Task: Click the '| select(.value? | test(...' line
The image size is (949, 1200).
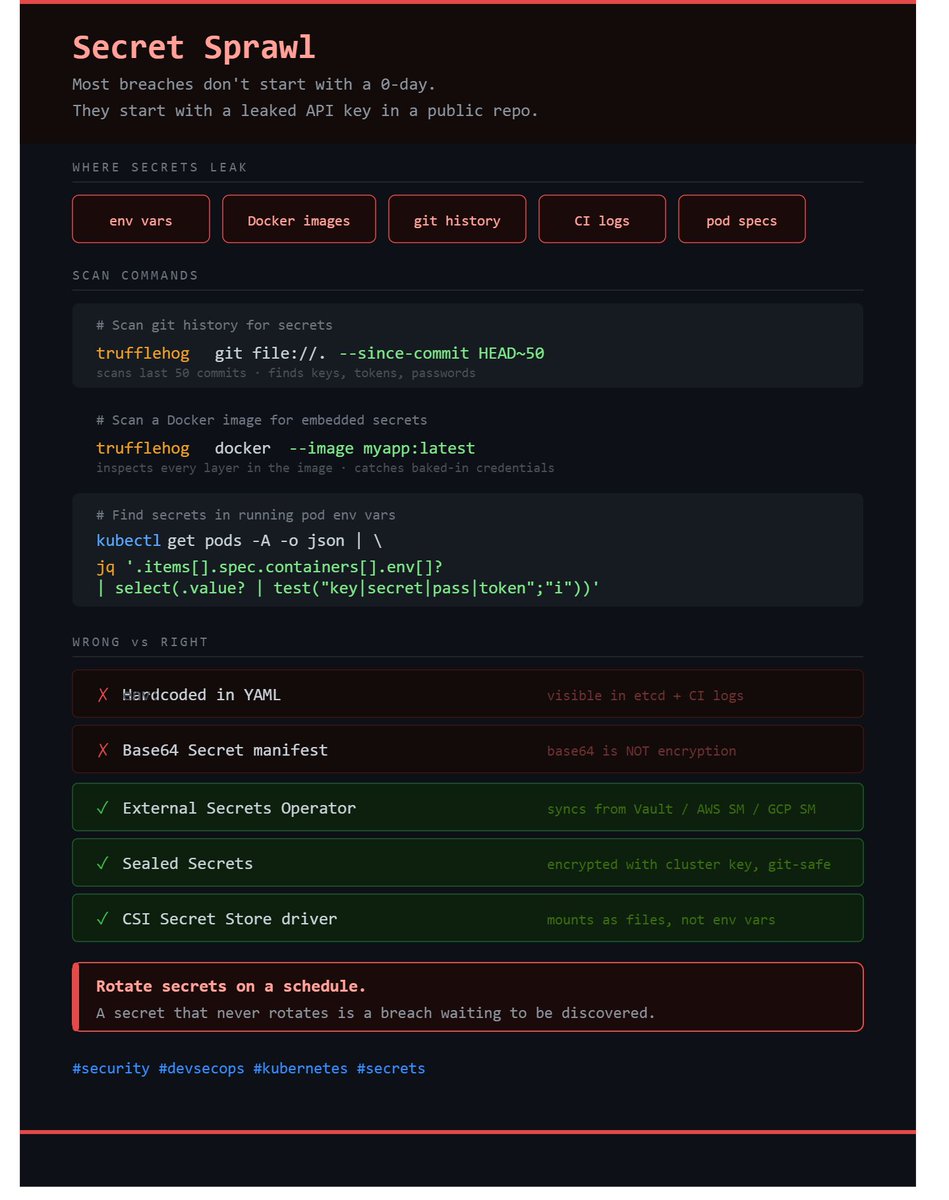Action: click(347, 588)
